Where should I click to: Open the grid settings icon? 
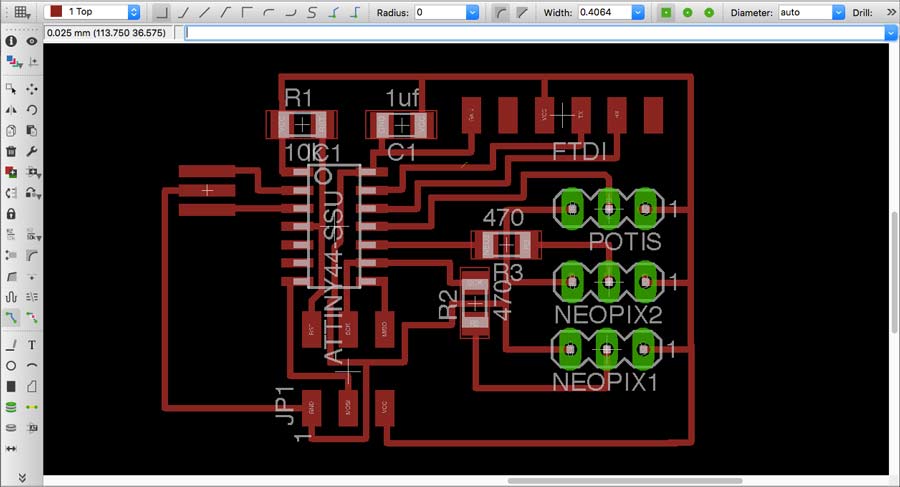[22, 12]
